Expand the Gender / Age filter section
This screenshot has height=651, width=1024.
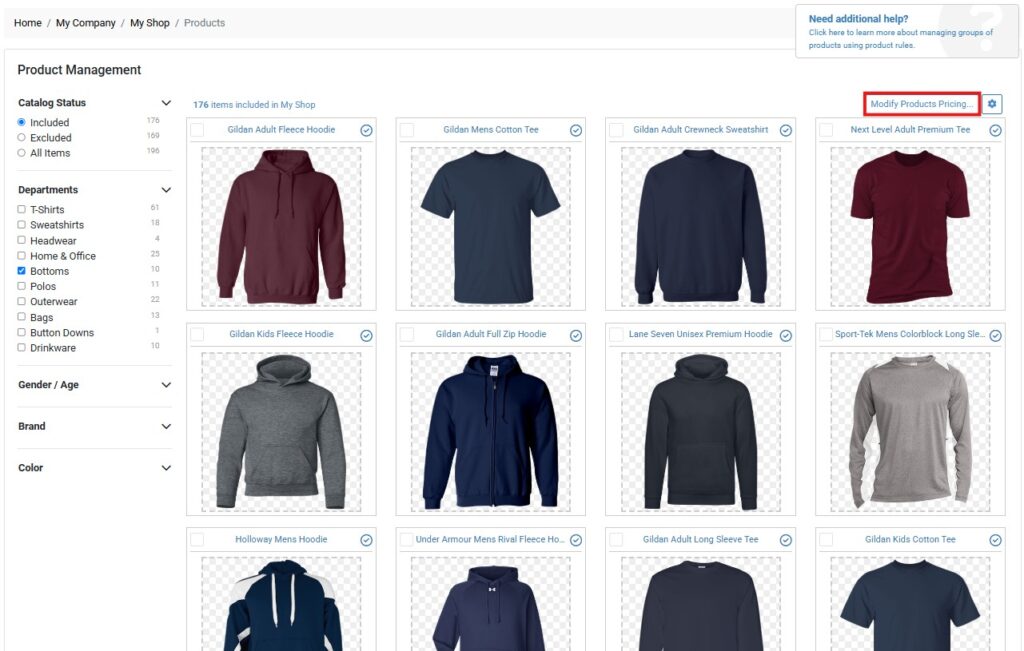(x=166, y=385)
